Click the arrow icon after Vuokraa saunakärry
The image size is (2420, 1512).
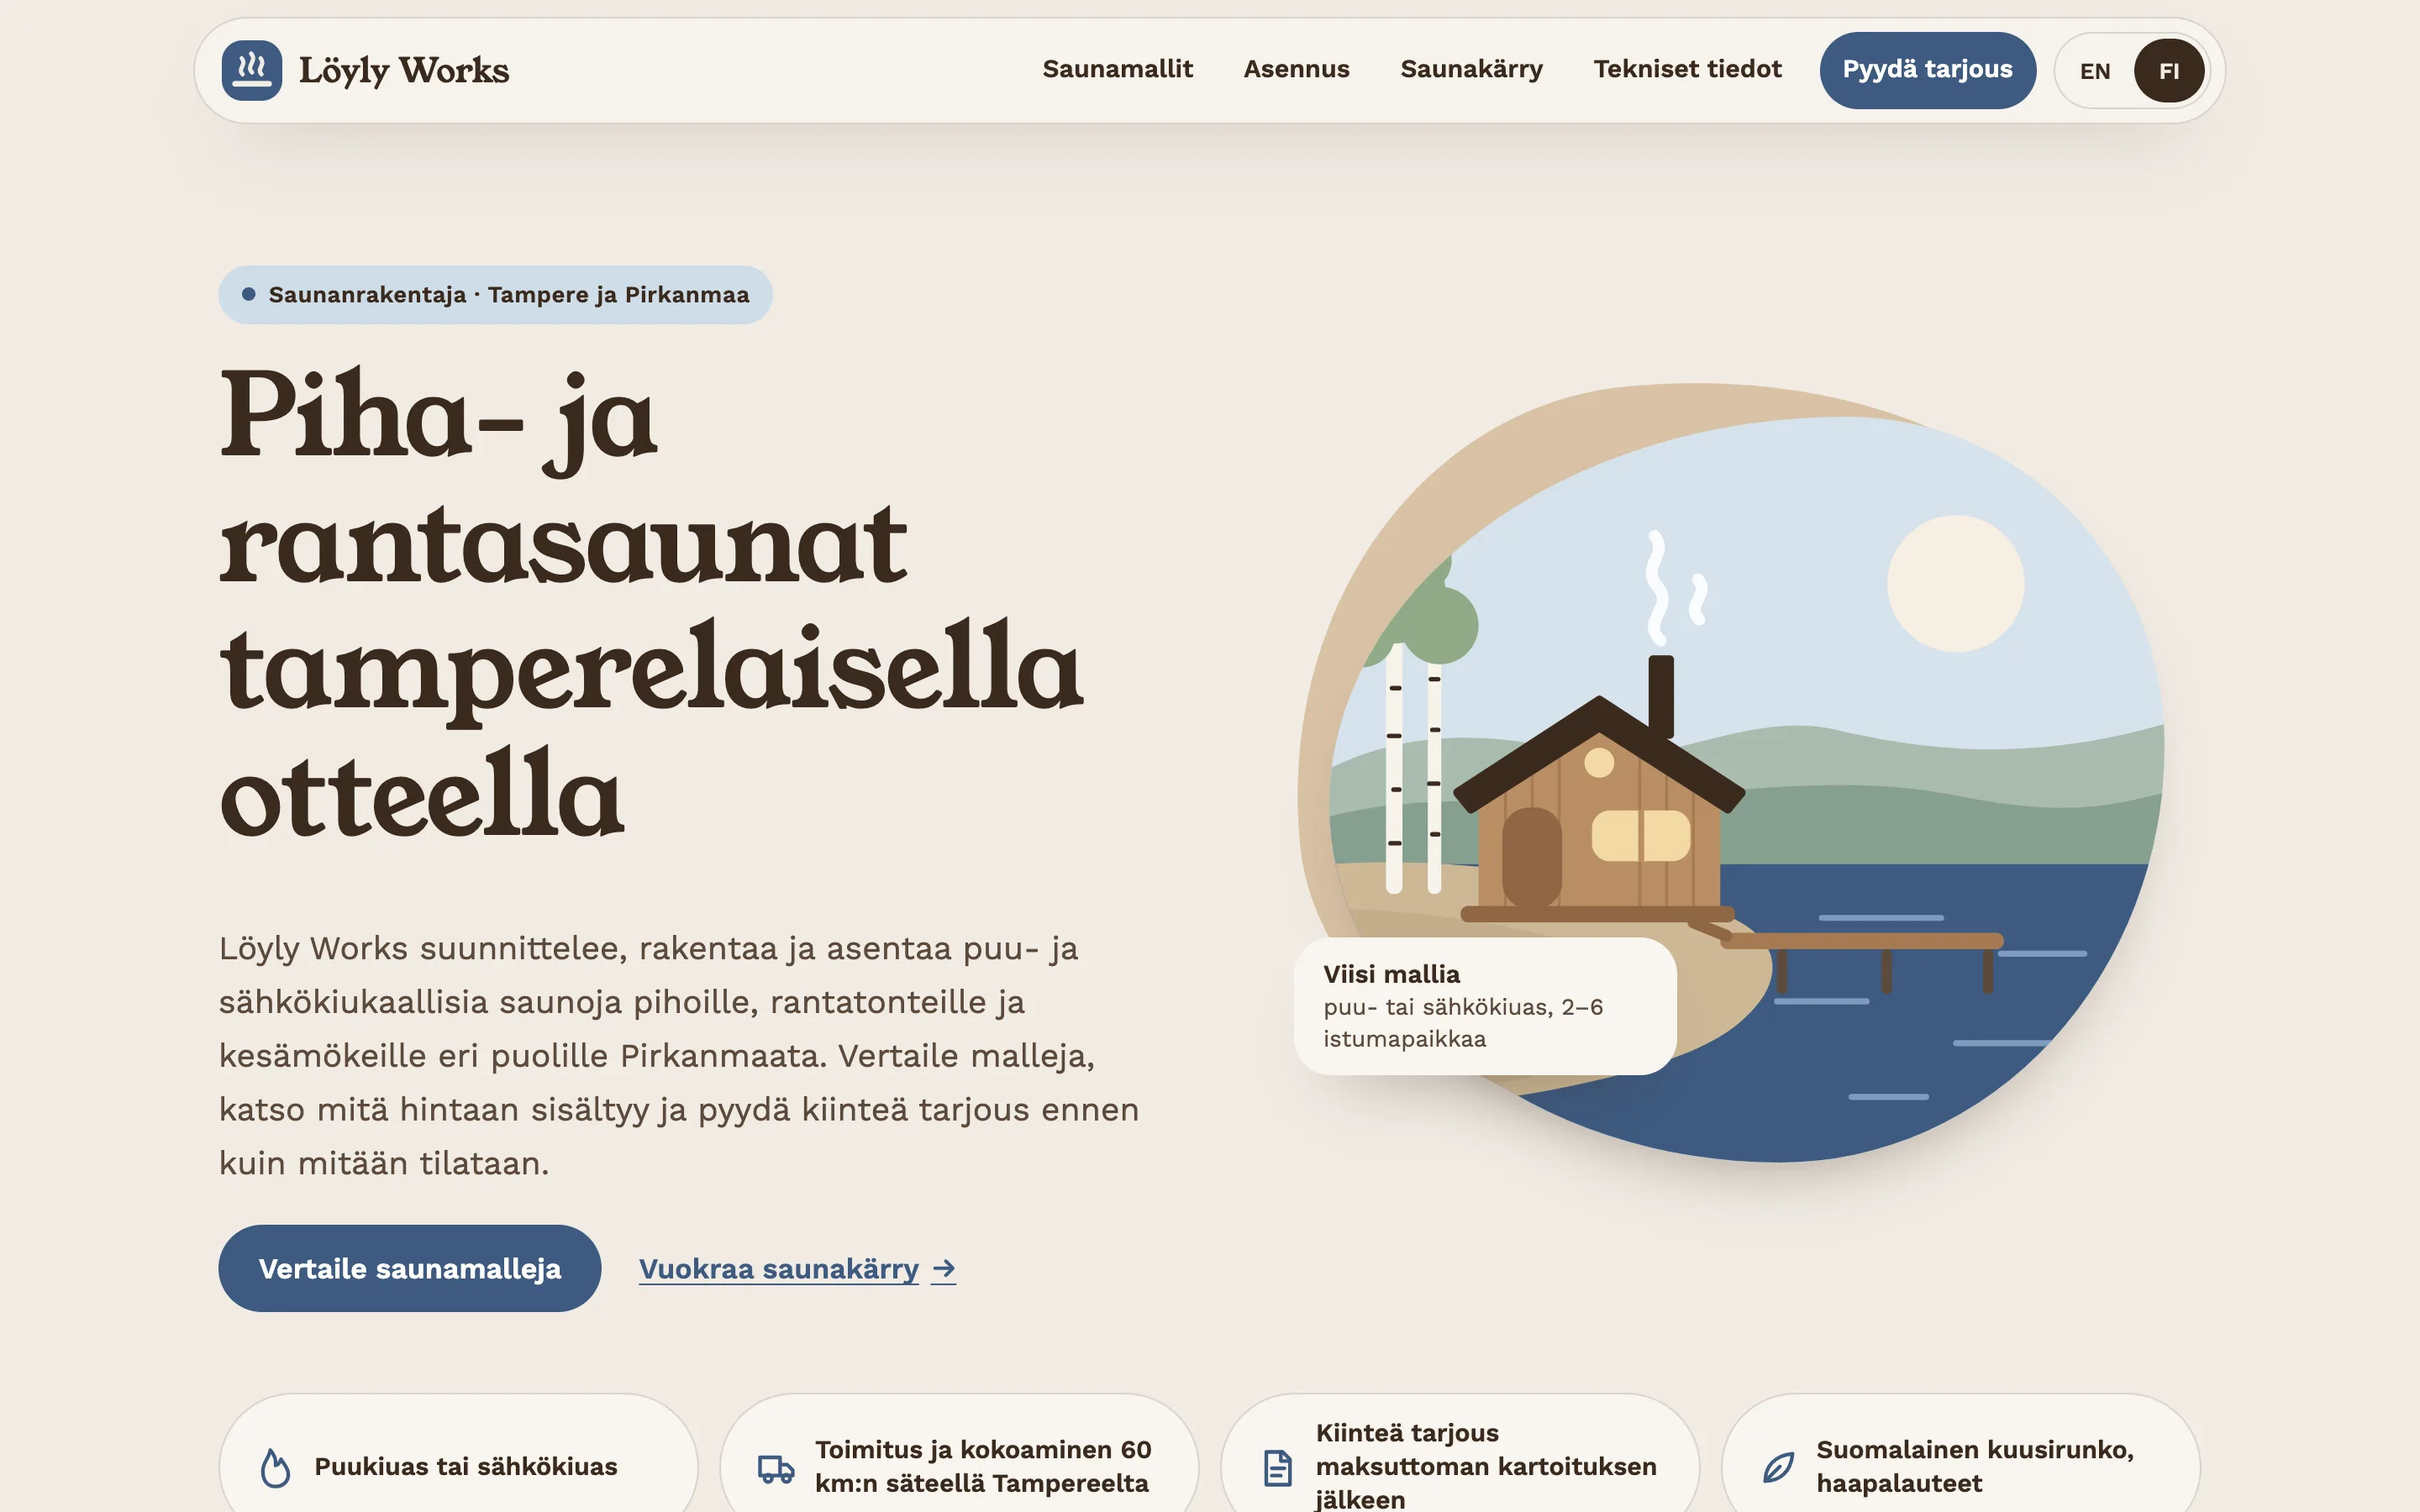(943, 1269)
